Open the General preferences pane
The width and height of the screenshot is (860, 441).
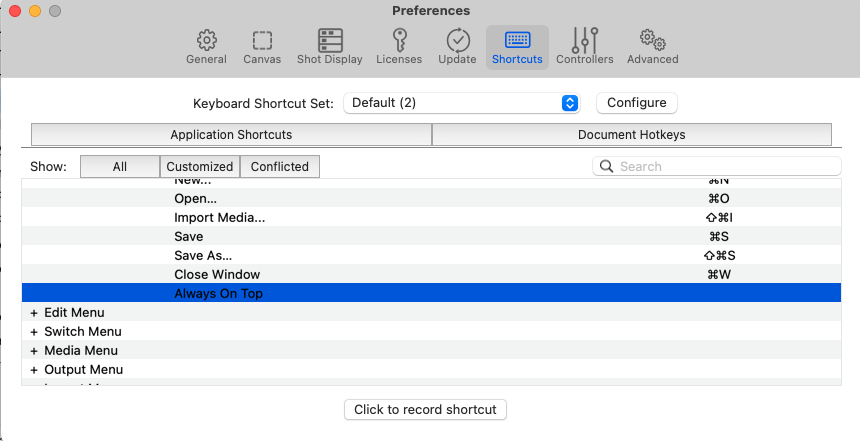[206, 47]
